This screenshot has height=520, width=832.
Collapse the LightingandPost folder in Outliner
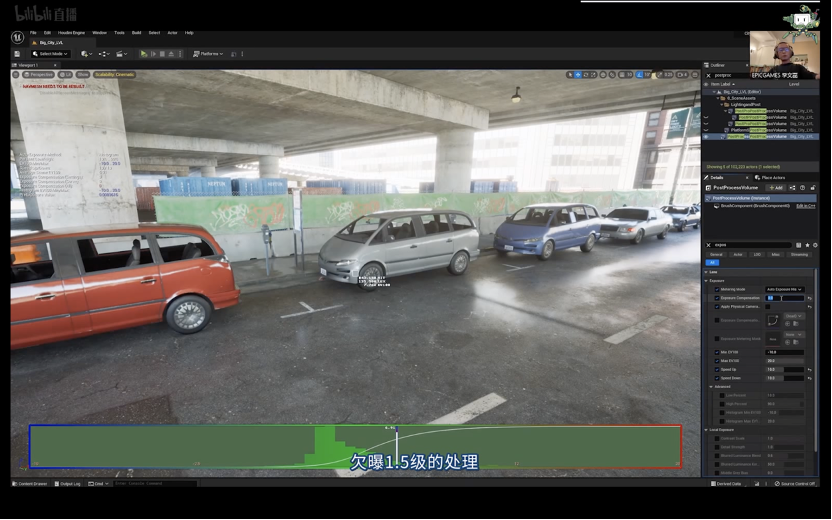(x=722, y=105)
